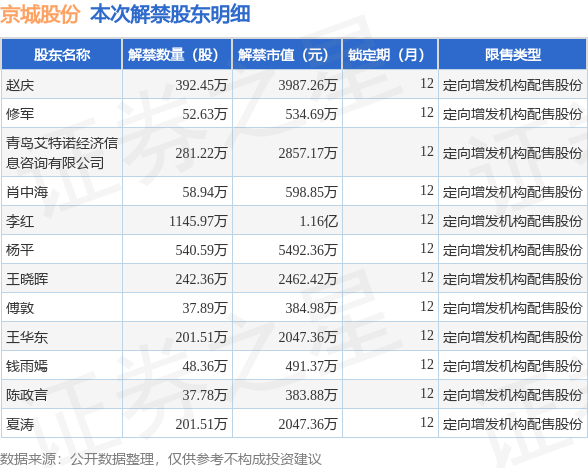Image resolution: width=588 pixels, height=468 pixels.
Task: Click shareholder name 李红
Action: [x=20, y=221]
